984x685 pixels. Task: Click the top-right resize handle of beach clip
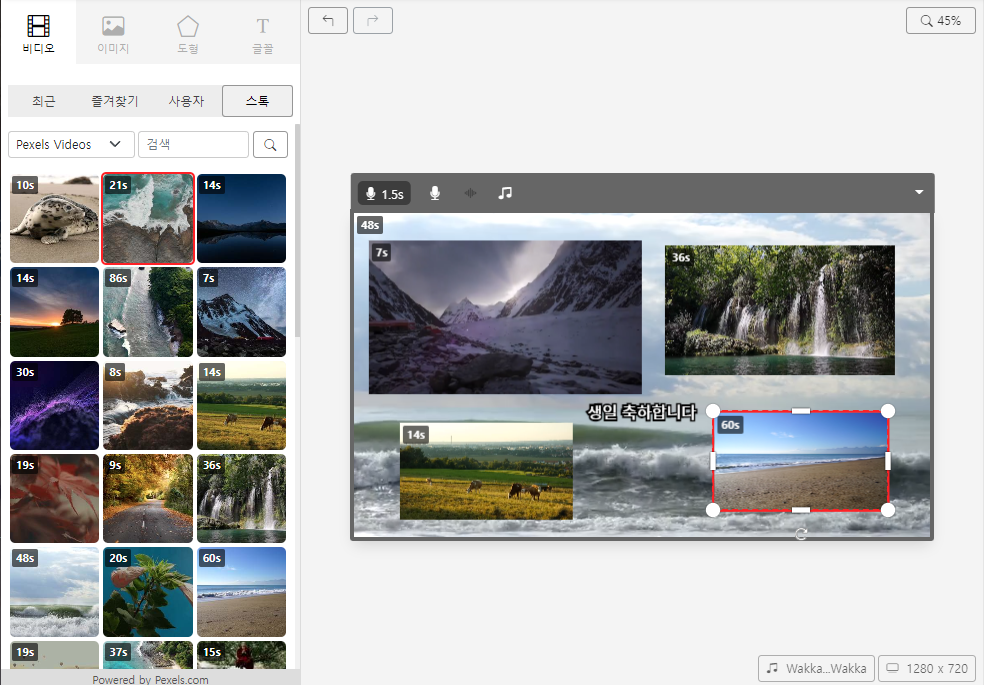click(x=888, y=411)
